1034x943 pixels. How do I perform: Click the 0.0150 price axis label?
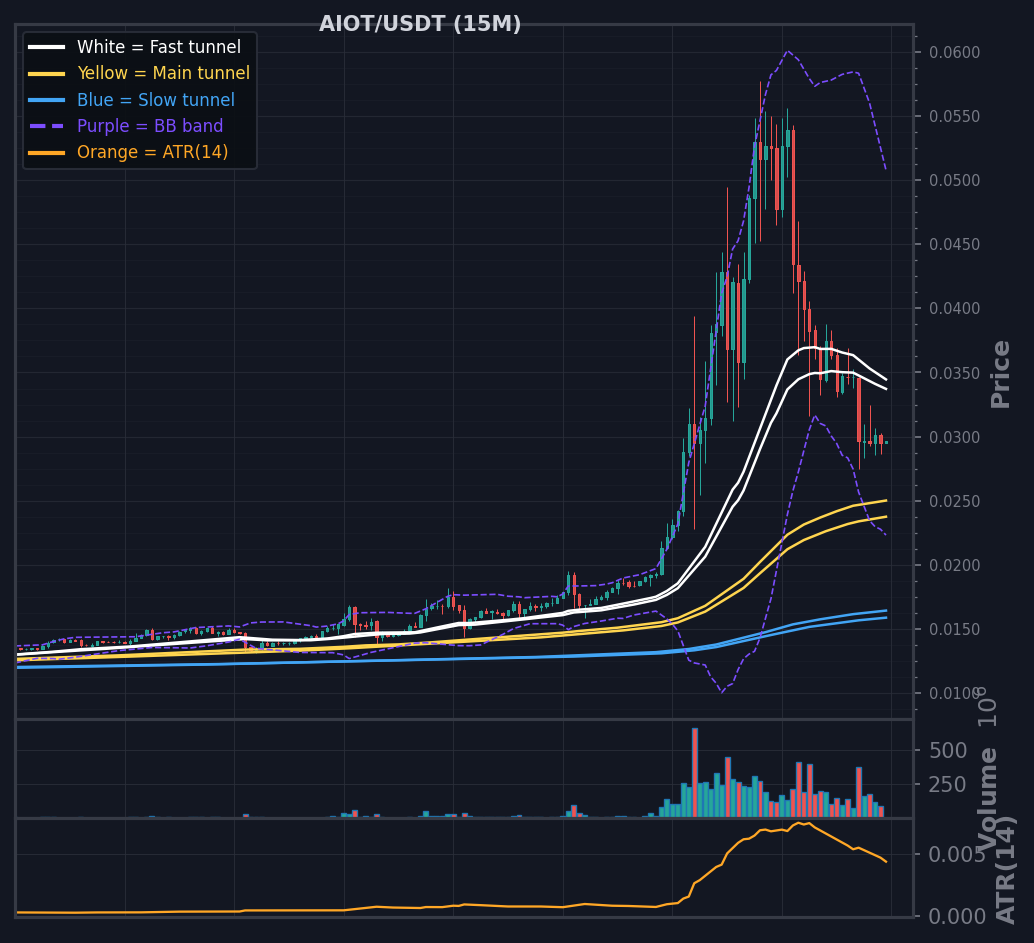tap(954, 630)
